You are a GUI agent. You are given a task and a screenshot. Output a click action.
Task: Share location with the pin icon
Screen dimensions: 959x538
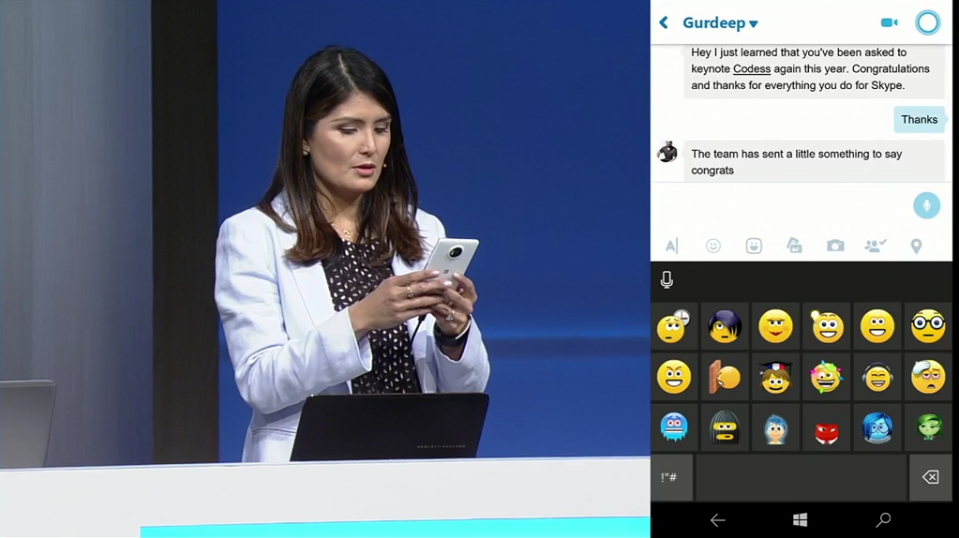pyautogui.click(x=916, y=246)
